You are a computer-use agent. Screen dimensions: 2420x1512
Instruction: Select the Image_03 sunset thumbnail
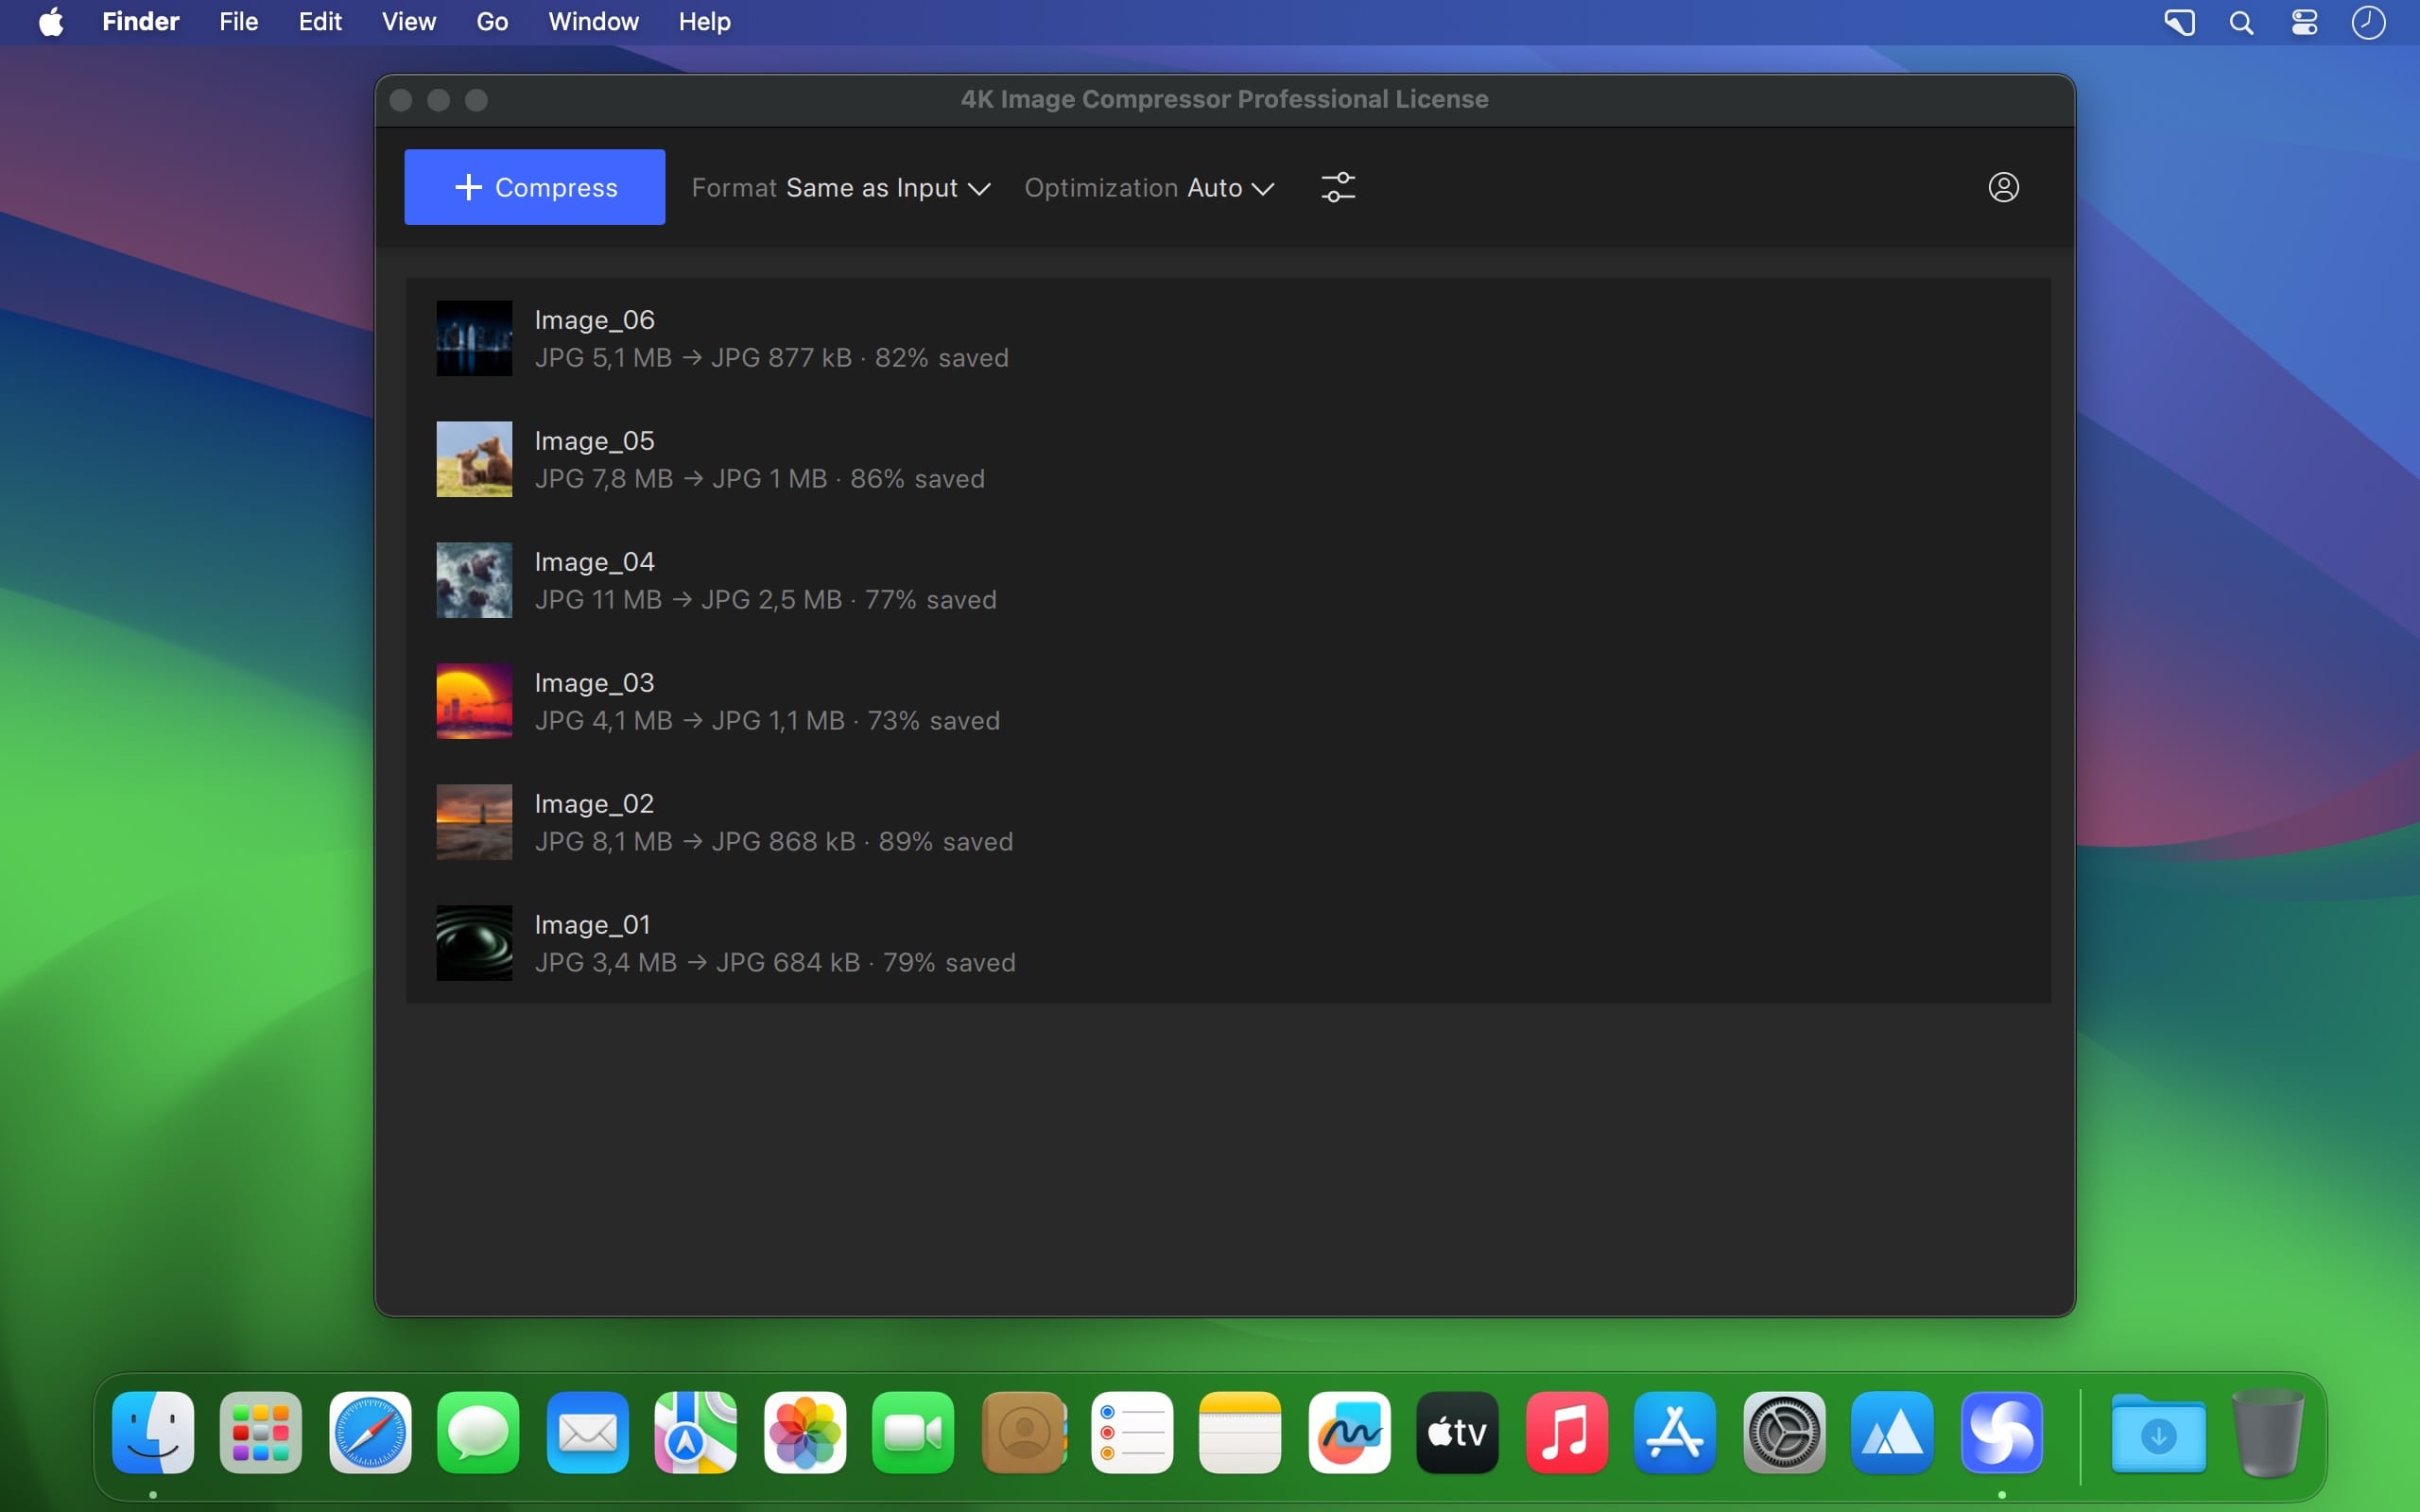point(474,701)
